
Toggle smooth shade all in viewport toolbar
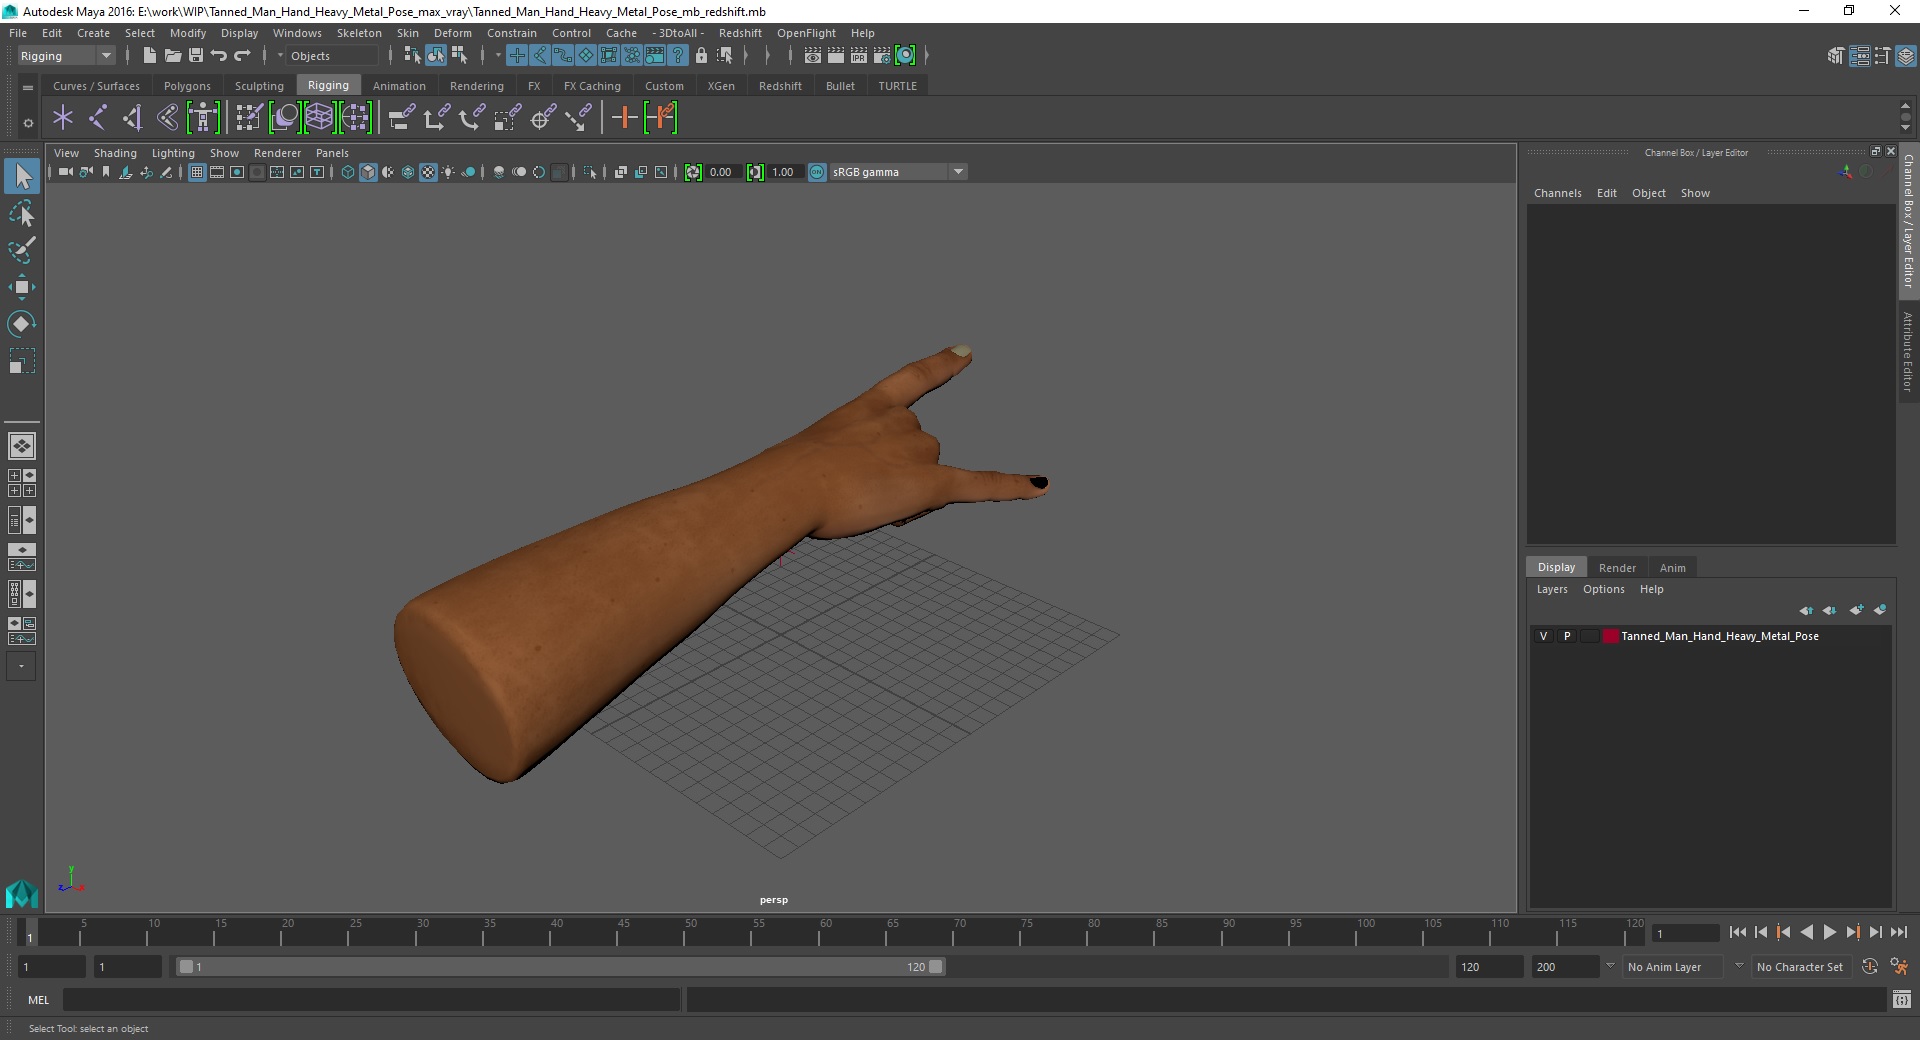point(368,172)
